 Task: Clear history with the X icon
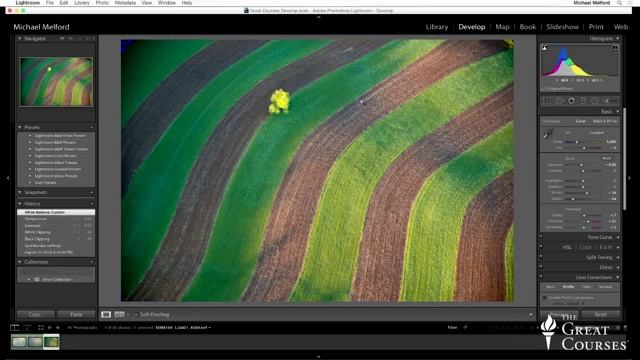92,203
